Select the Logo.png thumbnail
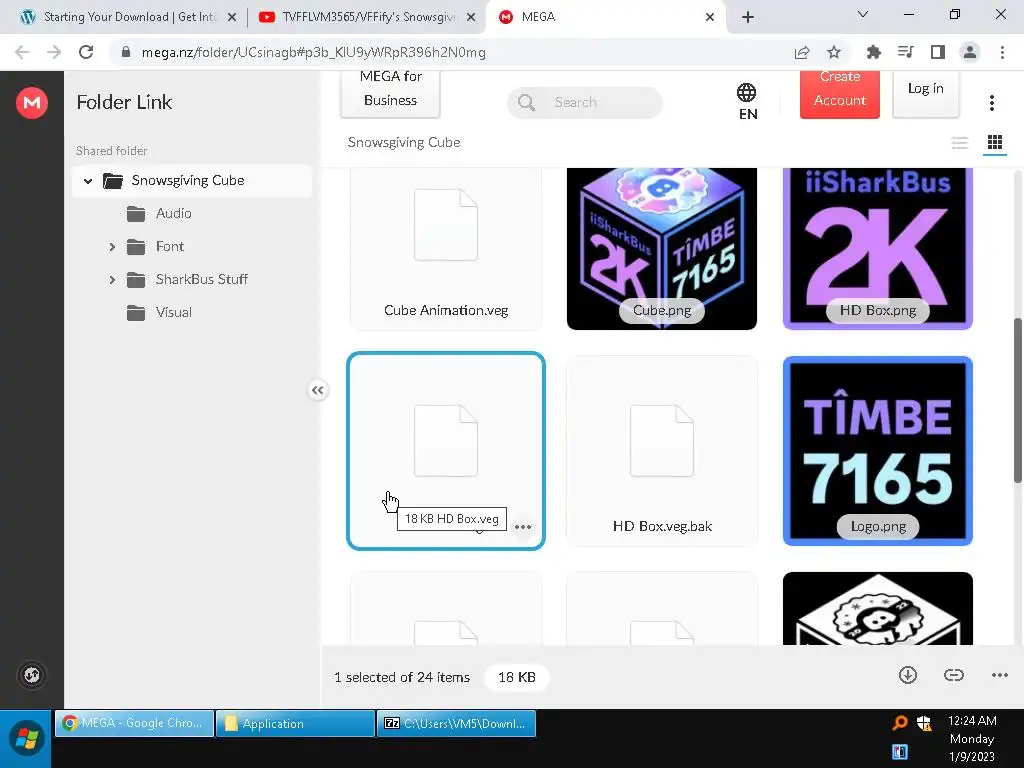1024x768 pixels. tap(878, 451)
